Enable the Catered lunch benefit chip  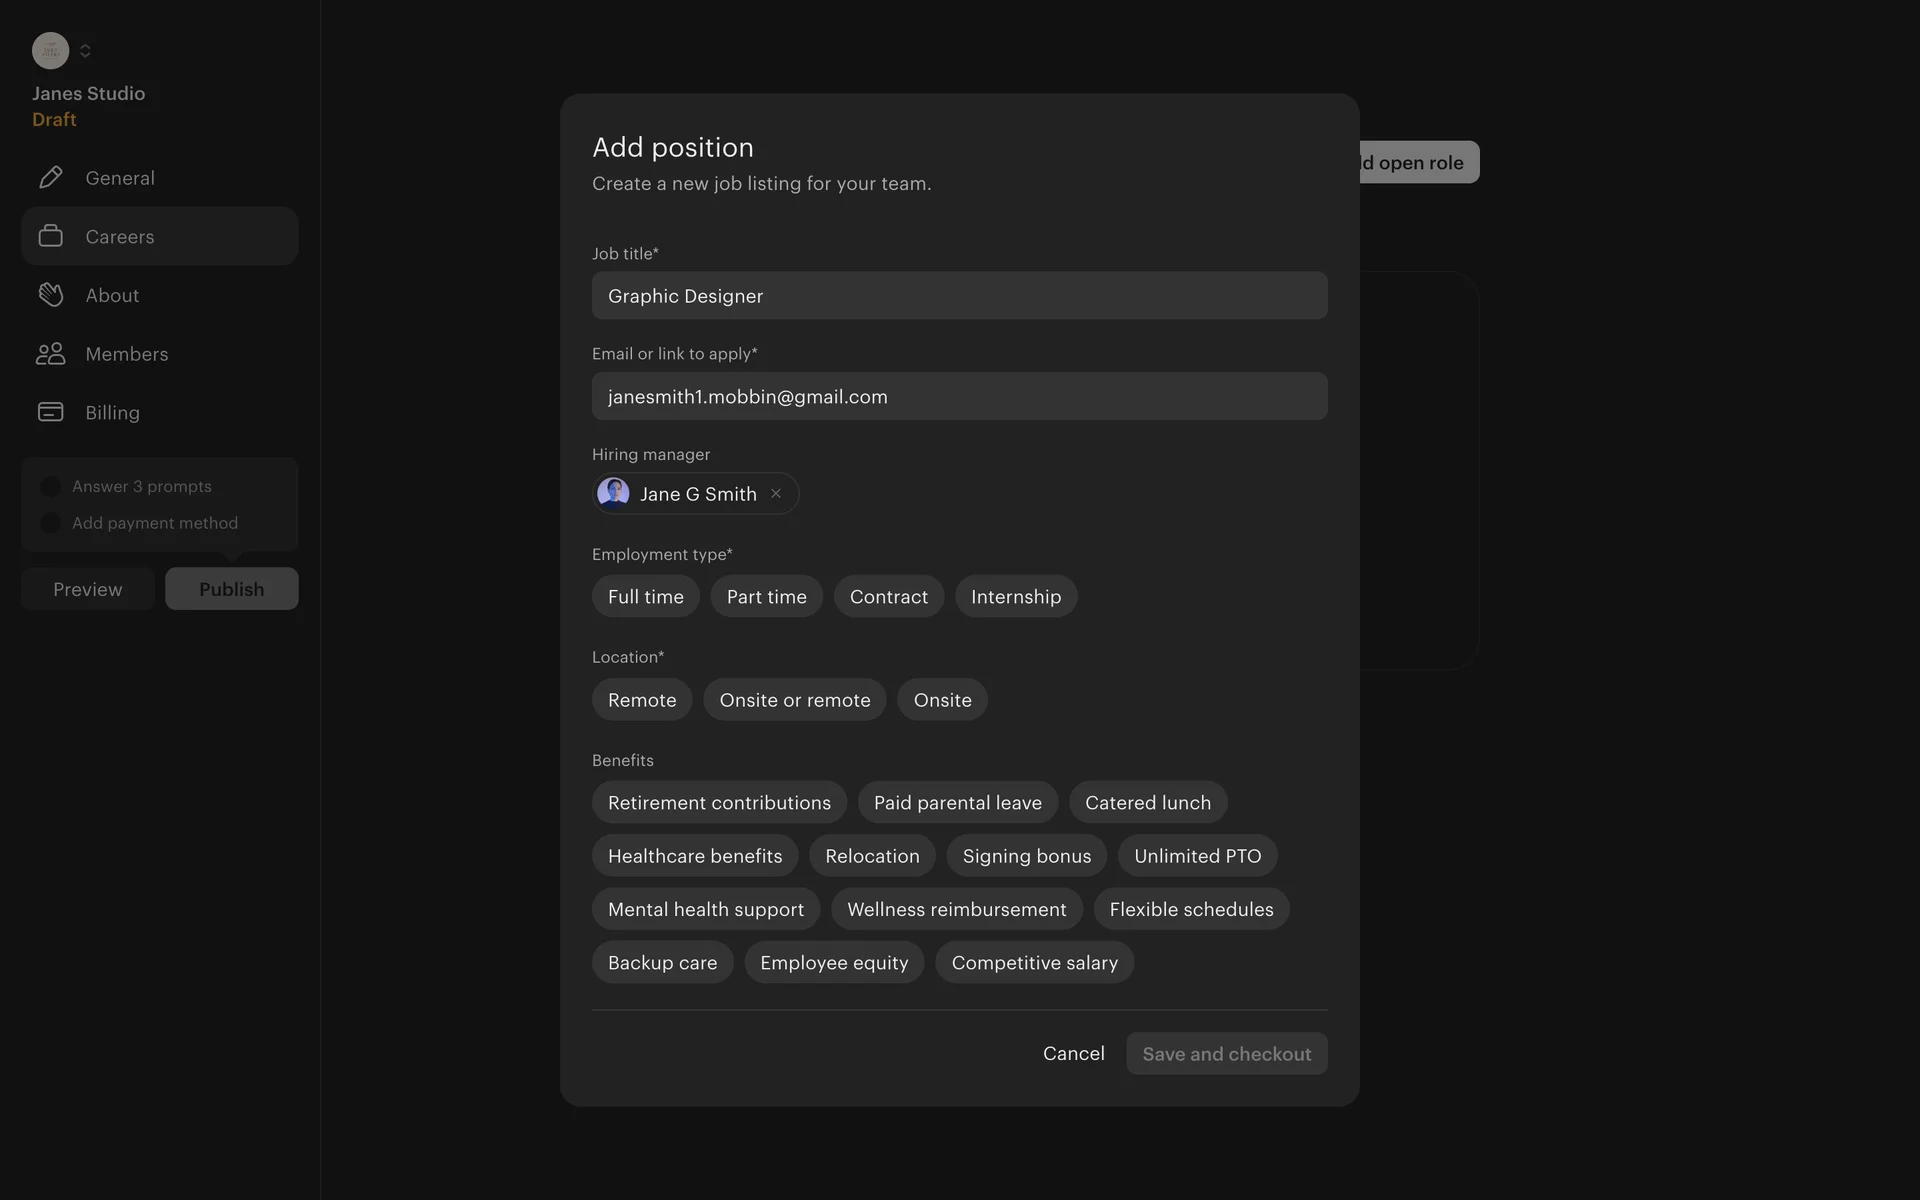[1147, 803]
